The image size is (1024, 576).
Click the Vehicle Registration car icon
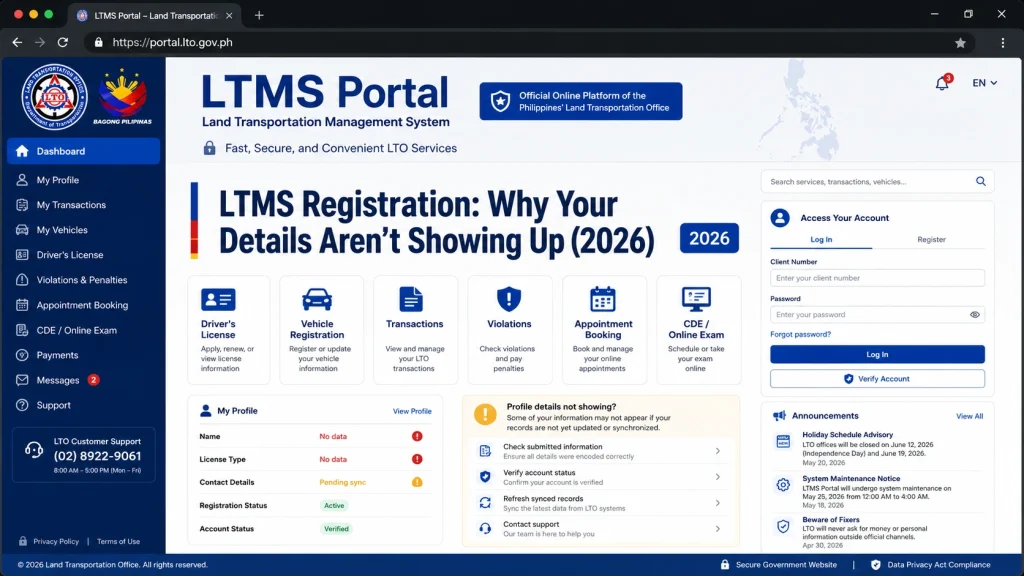[317, 299]
